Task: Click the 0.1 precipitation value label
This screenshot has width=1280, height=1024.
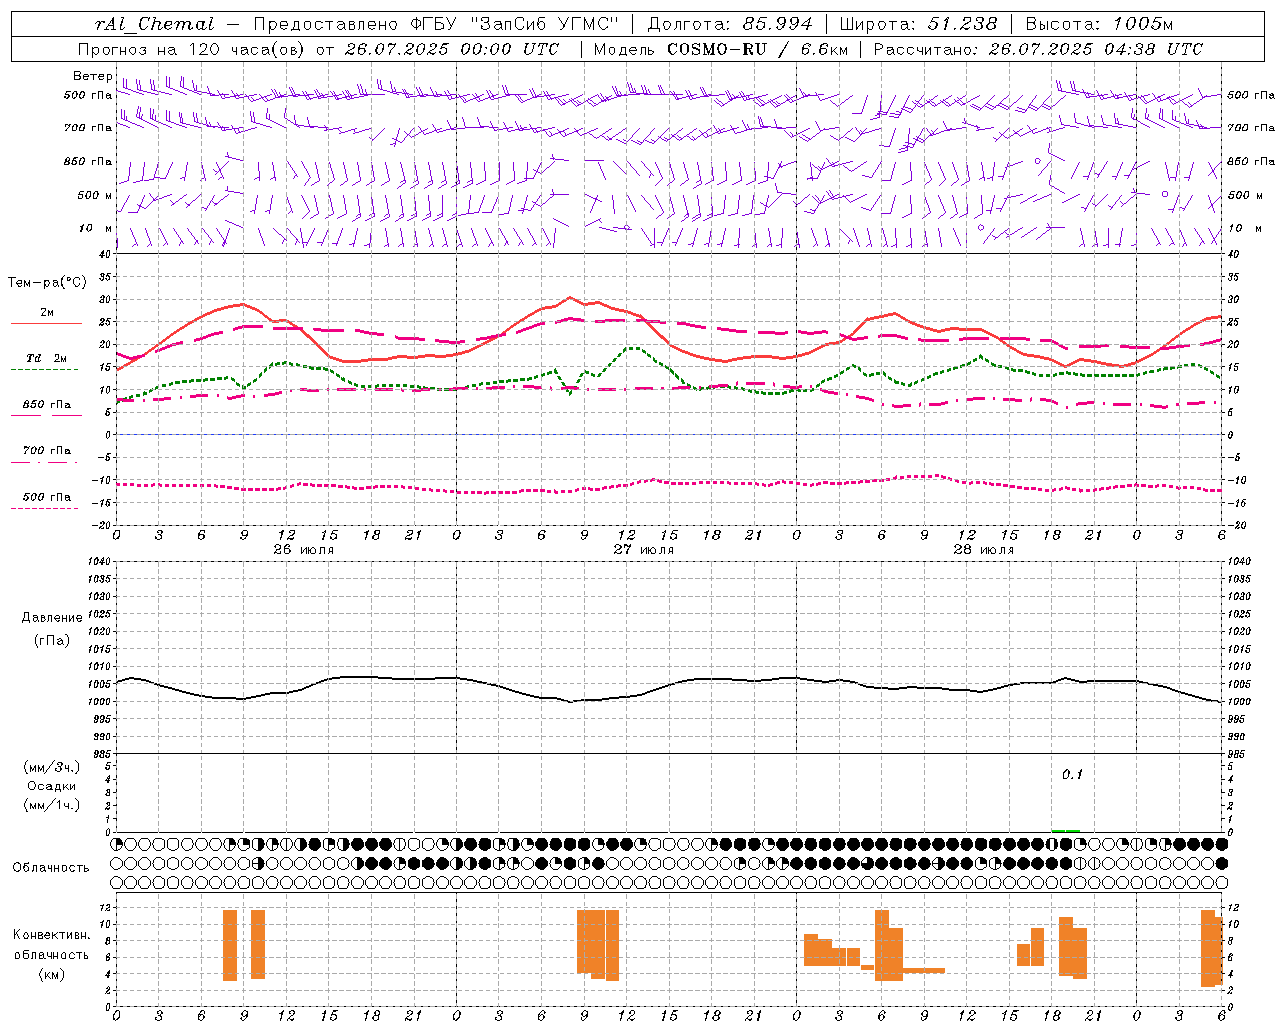Action: pyautogui.click(x=1072, y=774)
